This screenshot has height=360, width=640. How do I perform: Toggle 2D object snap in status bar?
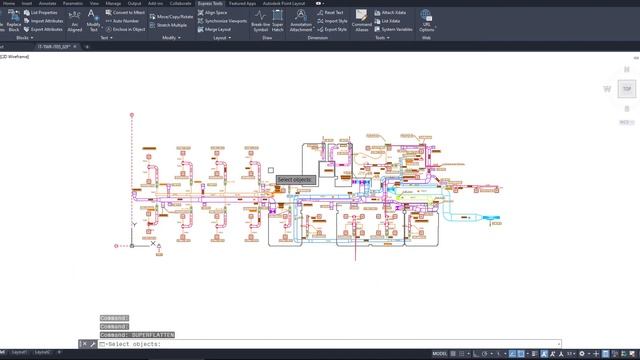521,354
